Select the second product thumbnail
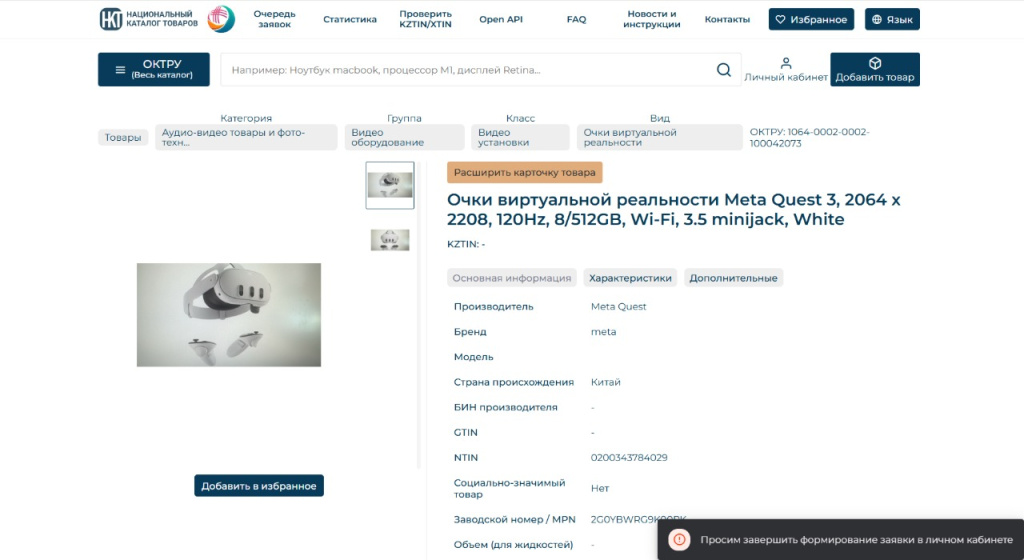The width and height of the screenshot is (1024, 560). pyautogui.click(x=390, y=240)
